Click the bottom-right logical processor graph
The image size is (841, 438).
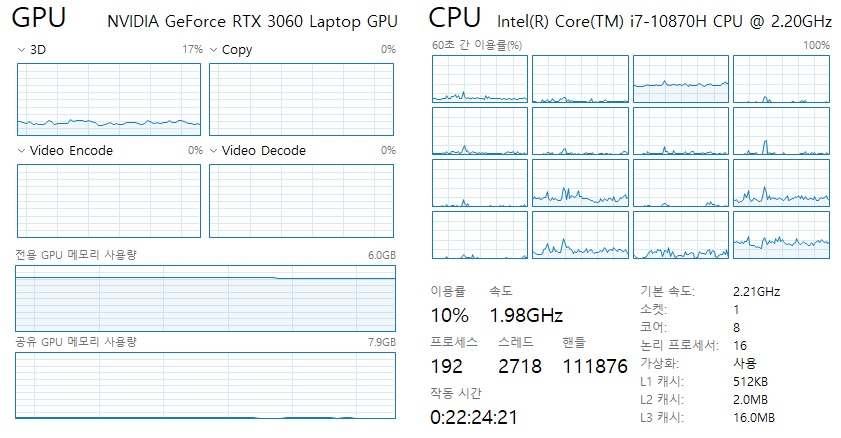pos(781,235)
